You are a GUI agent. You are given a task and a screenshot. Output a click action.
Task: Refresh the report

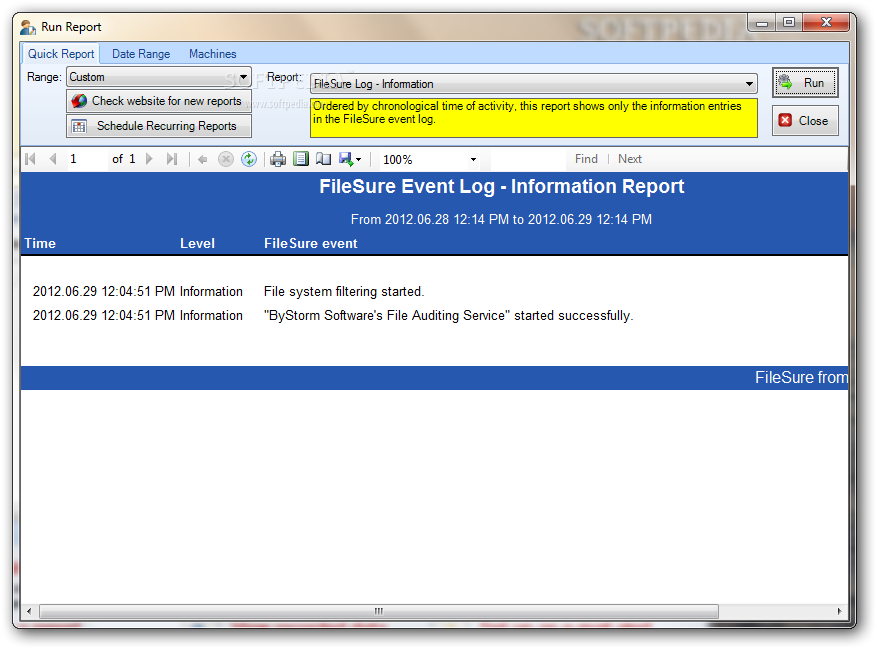coord(249,159)
